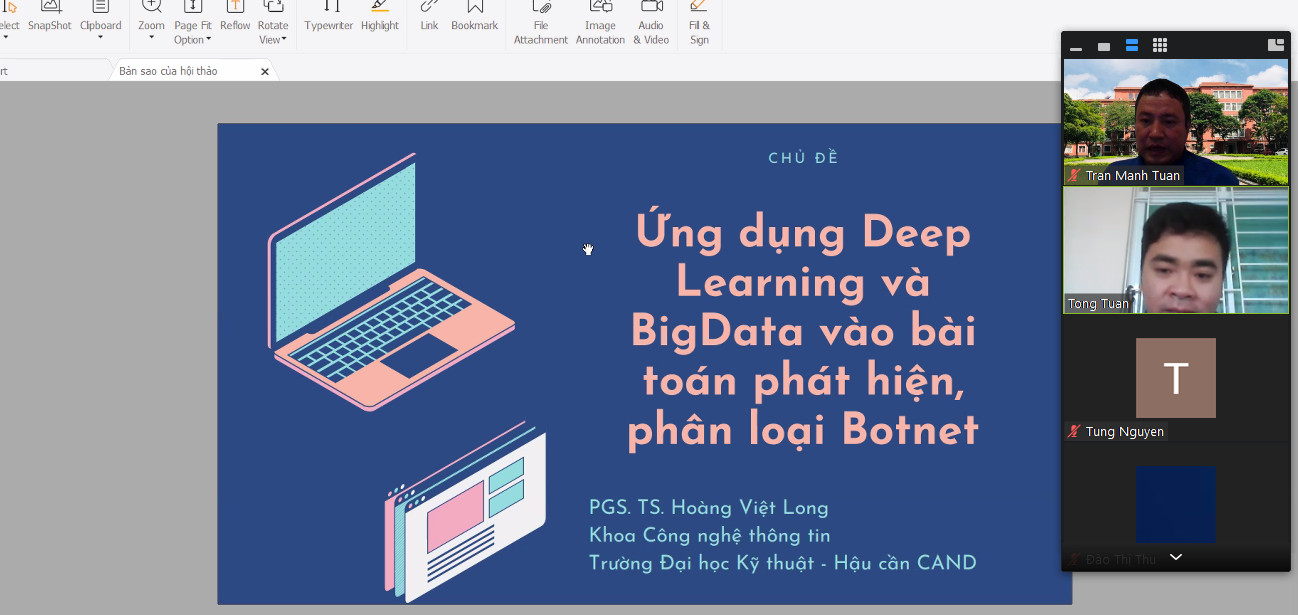Select the two-row vertical strip view
Image resolution: width=1298 pixels, height=615 pixels.
coord(1132,46)
